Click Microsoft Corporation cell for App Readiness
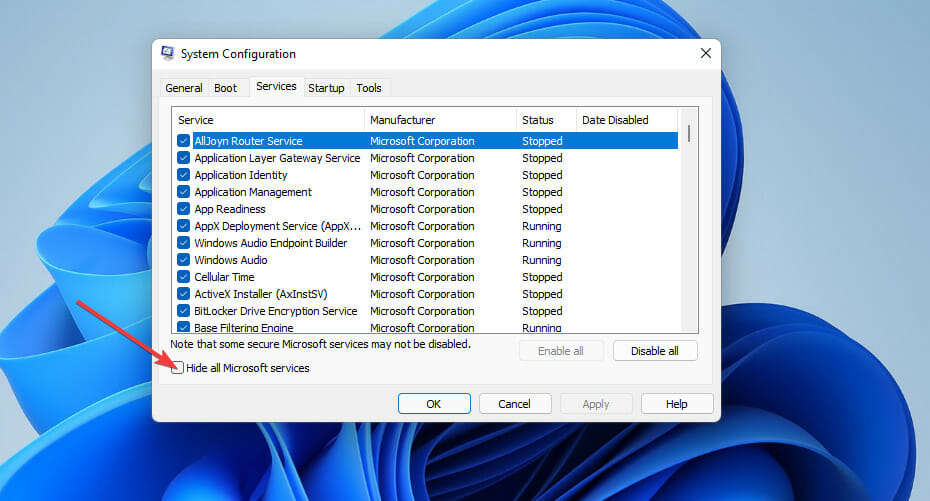The width and height of the screenshot is (930, 501). click(x=422, y=209)
